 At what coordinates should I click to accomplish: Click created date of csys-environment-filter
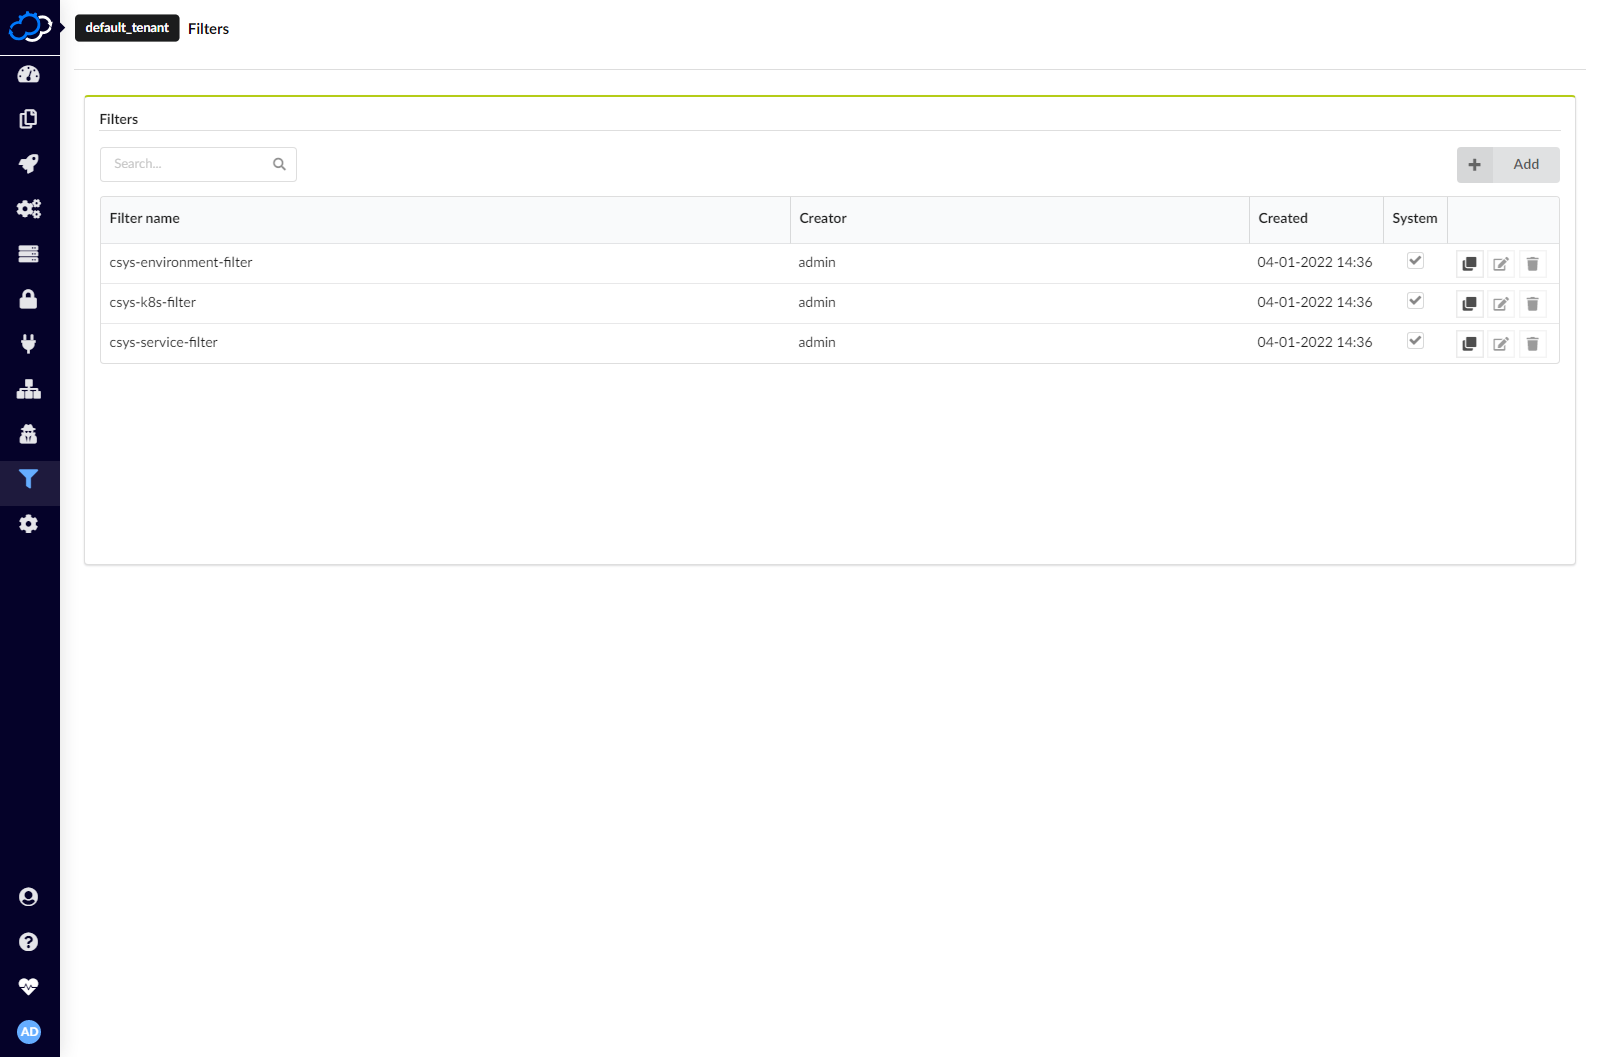(x=1315, y=262)
